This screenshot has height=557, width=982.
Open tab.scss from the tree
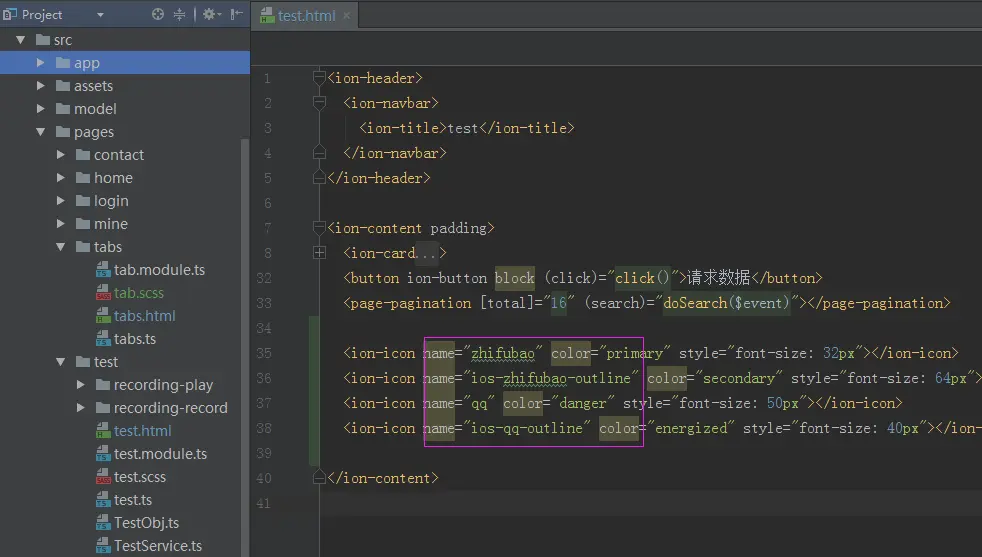pos(138,293)
